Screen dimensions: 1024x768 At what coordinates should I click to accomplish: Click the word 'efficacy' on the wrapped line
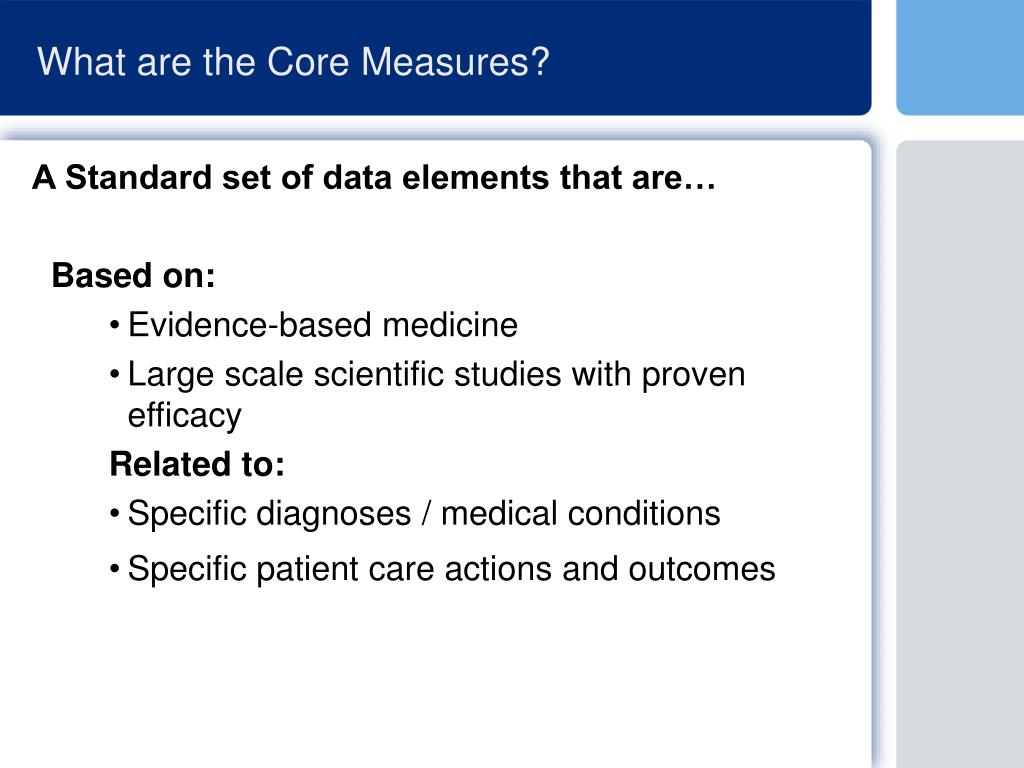click(184, 415)
